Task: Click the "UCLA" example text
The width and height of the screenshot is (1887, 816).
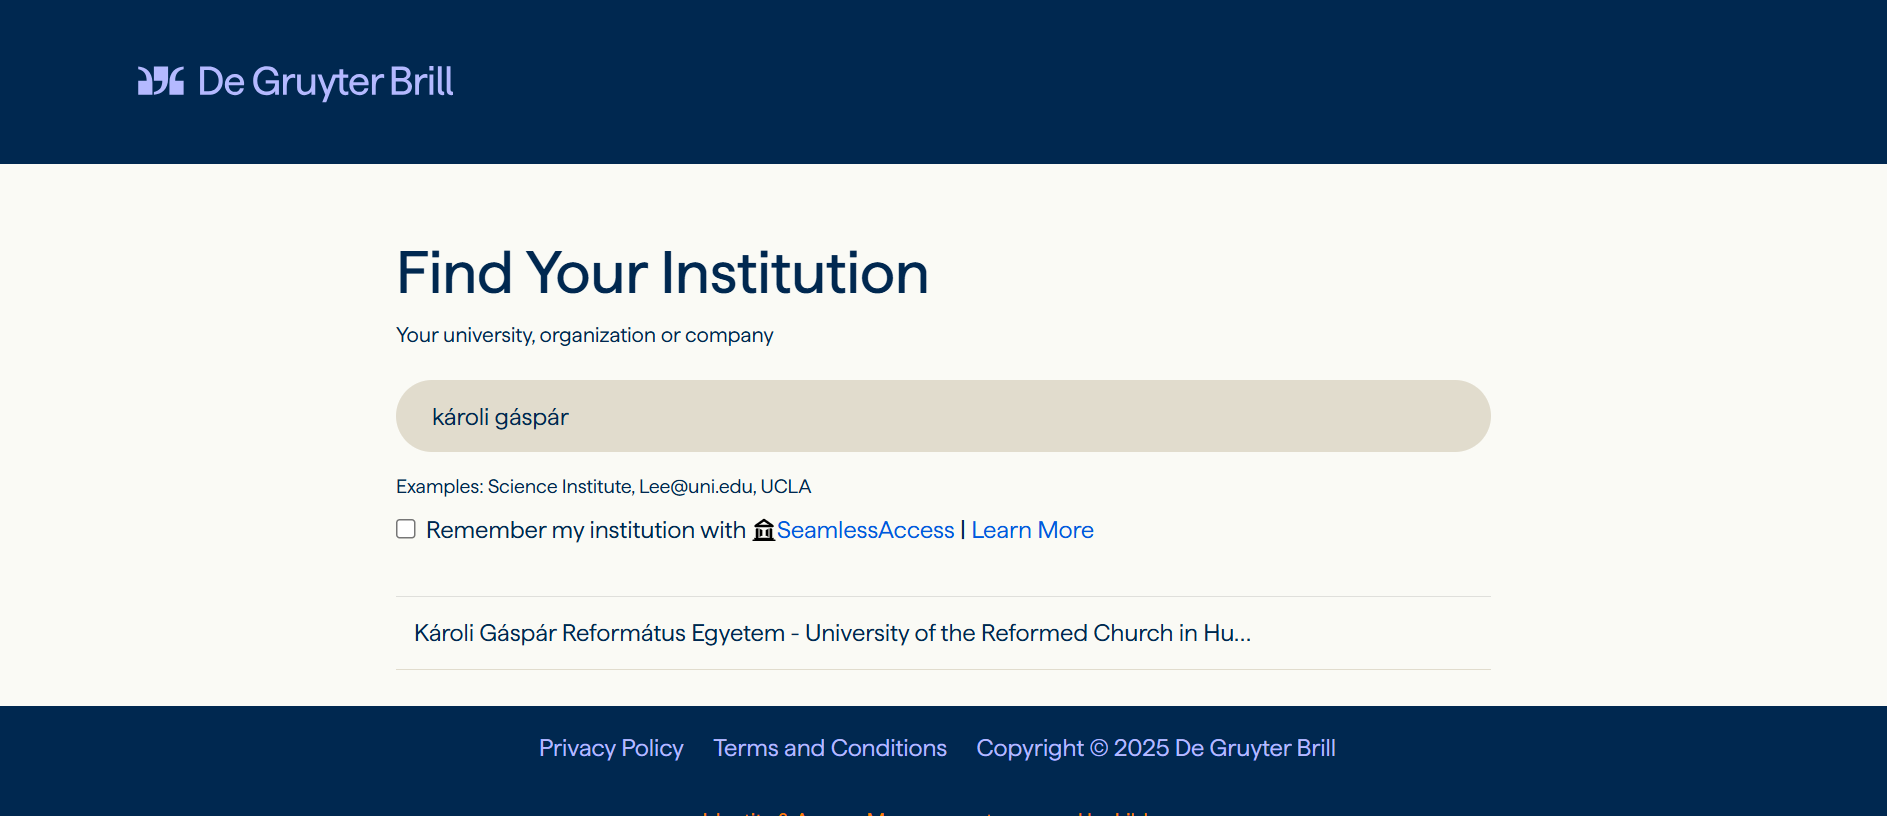Action: pos(786,487)
